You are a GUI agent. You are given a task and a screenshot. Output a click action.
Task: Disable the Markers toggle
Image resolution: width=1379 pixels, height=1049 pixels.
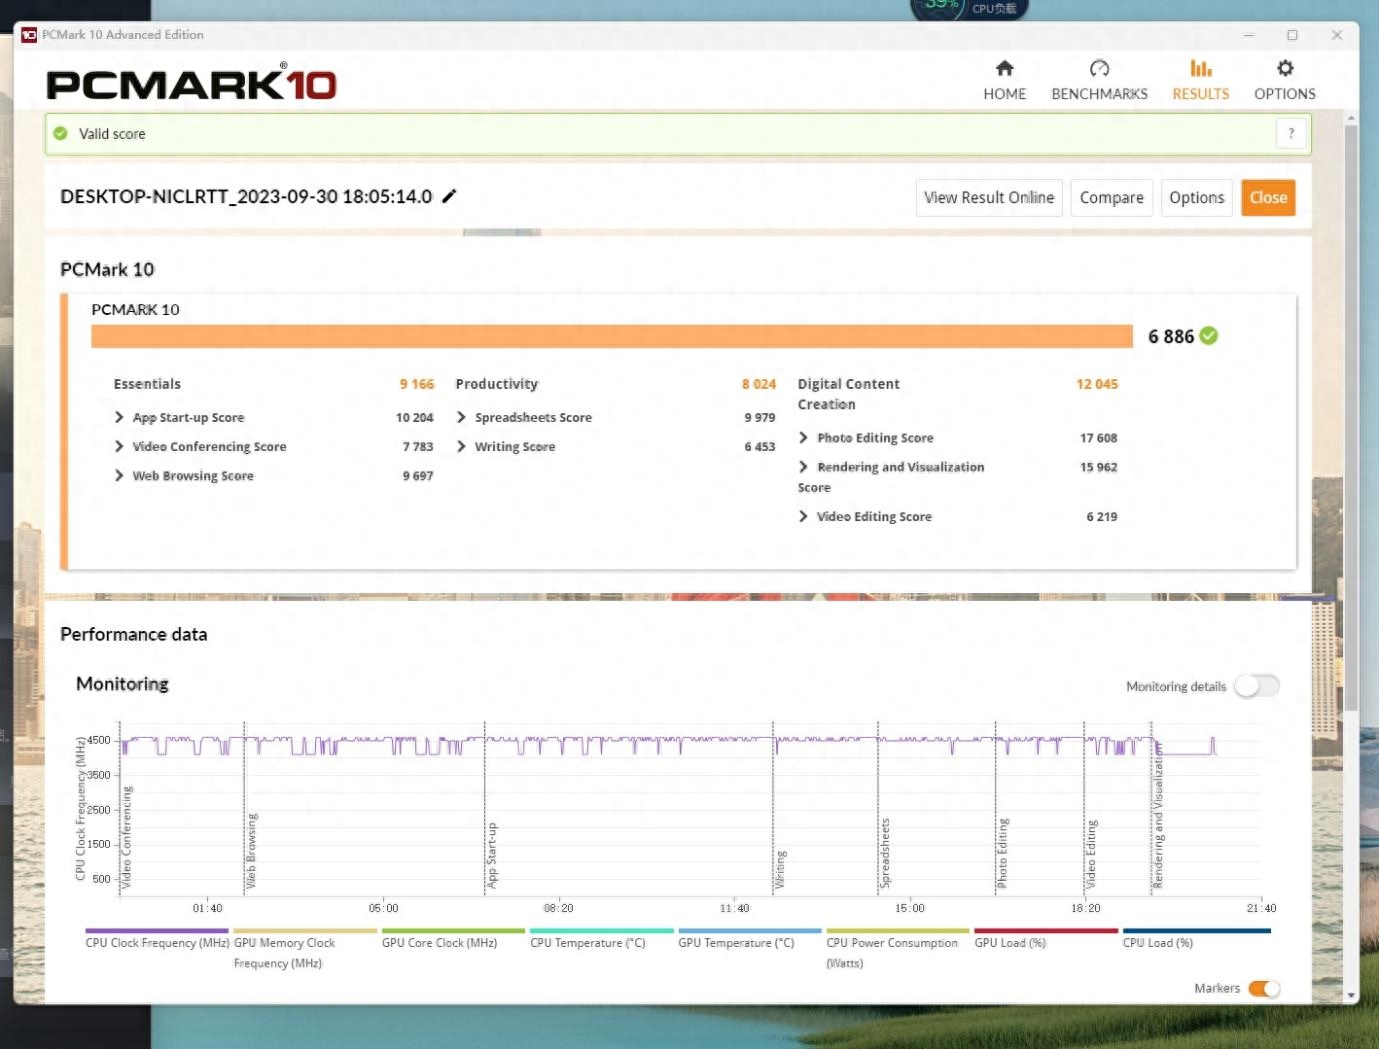1264,988
